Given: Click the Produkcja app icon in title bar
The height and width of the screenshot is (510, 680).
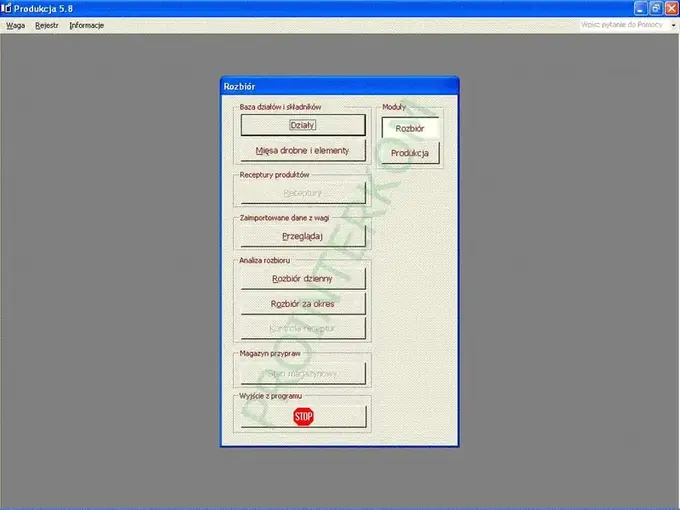Looking at the screenshot, I should [6, 8].
